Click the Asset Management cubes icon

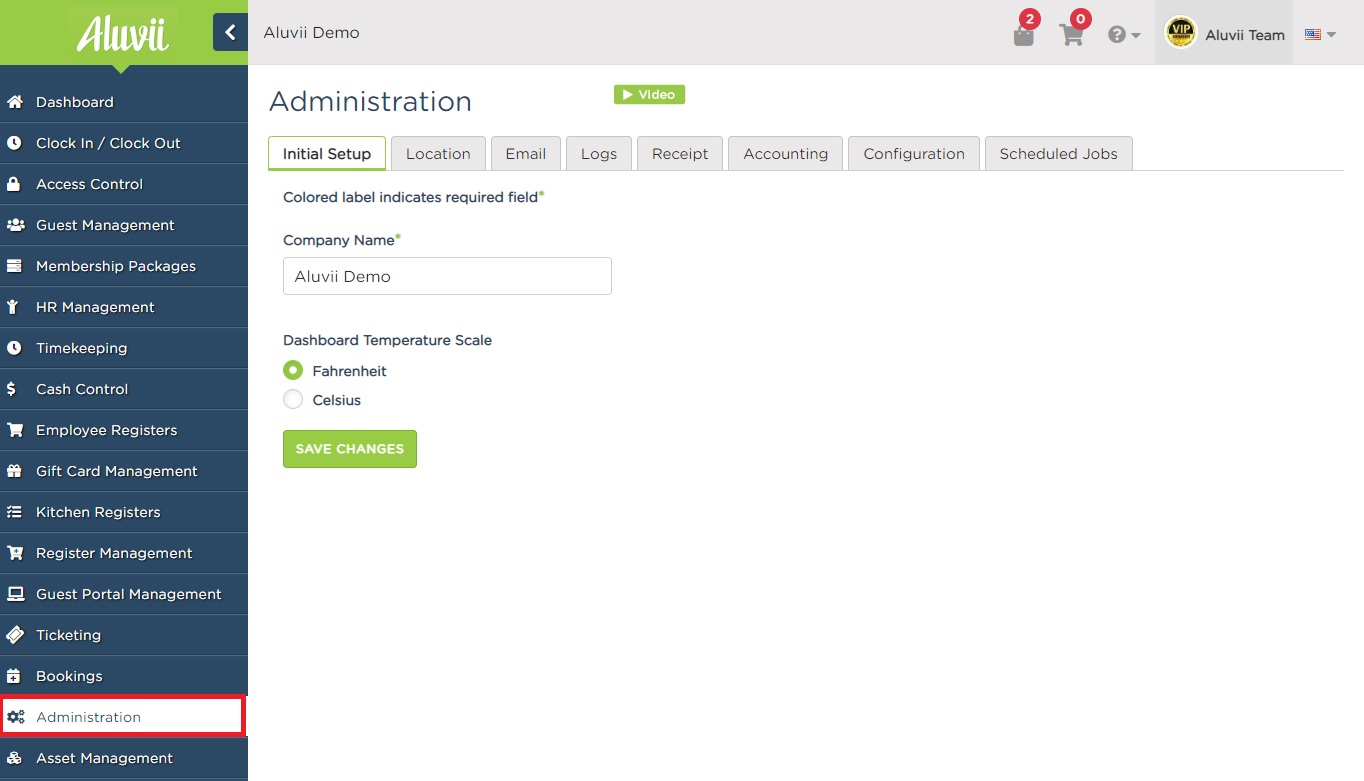coord(15,758)
